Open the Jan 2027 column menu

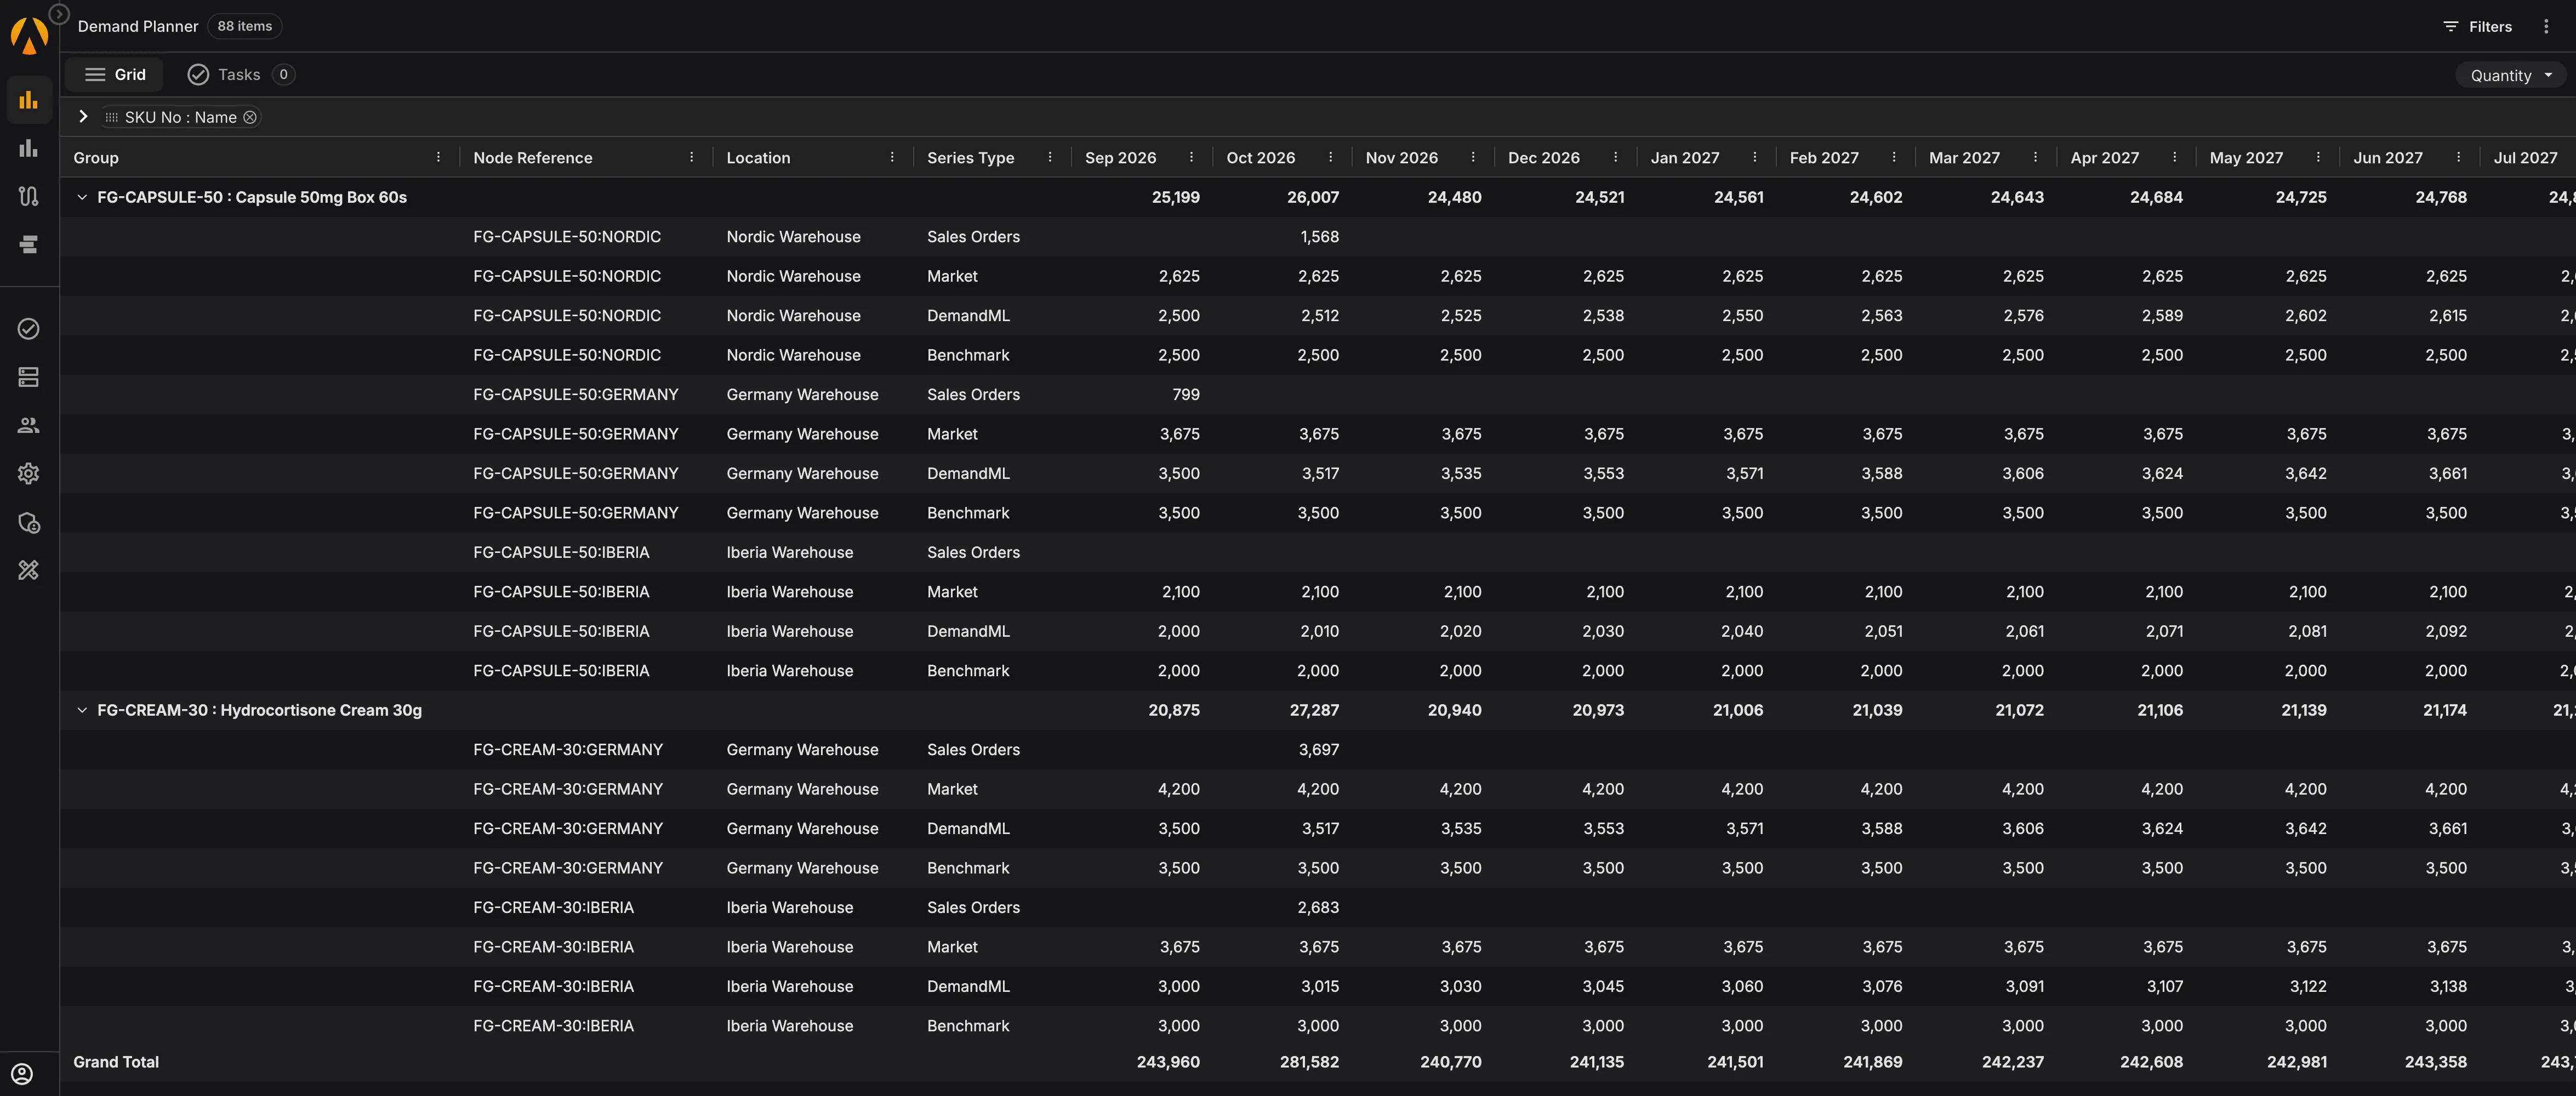pos(1755,158)
